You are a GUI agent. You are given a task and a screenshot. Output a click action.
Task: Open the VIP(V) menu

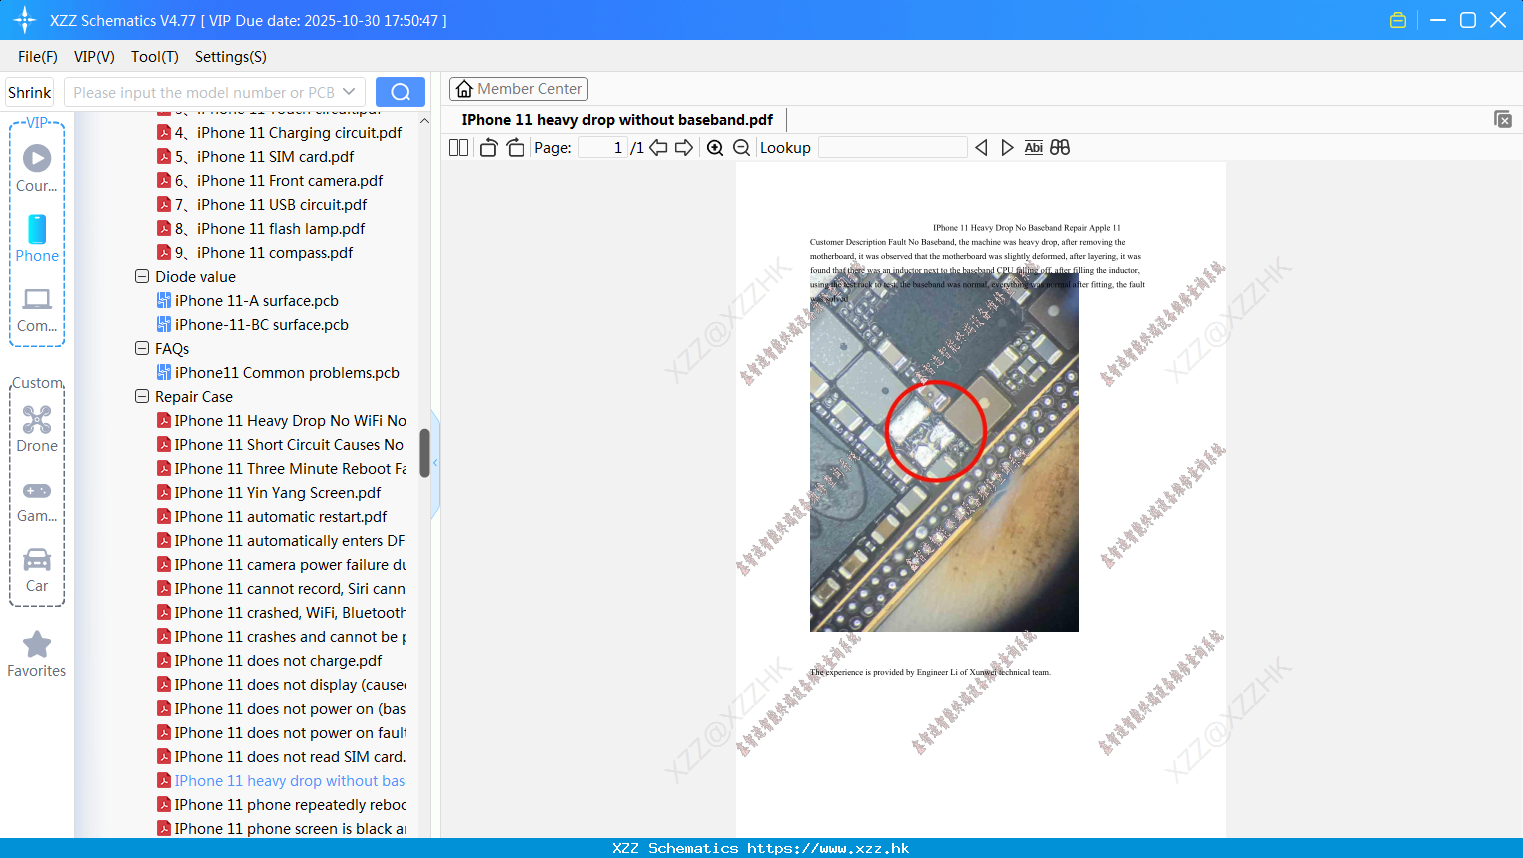point(94,57)
